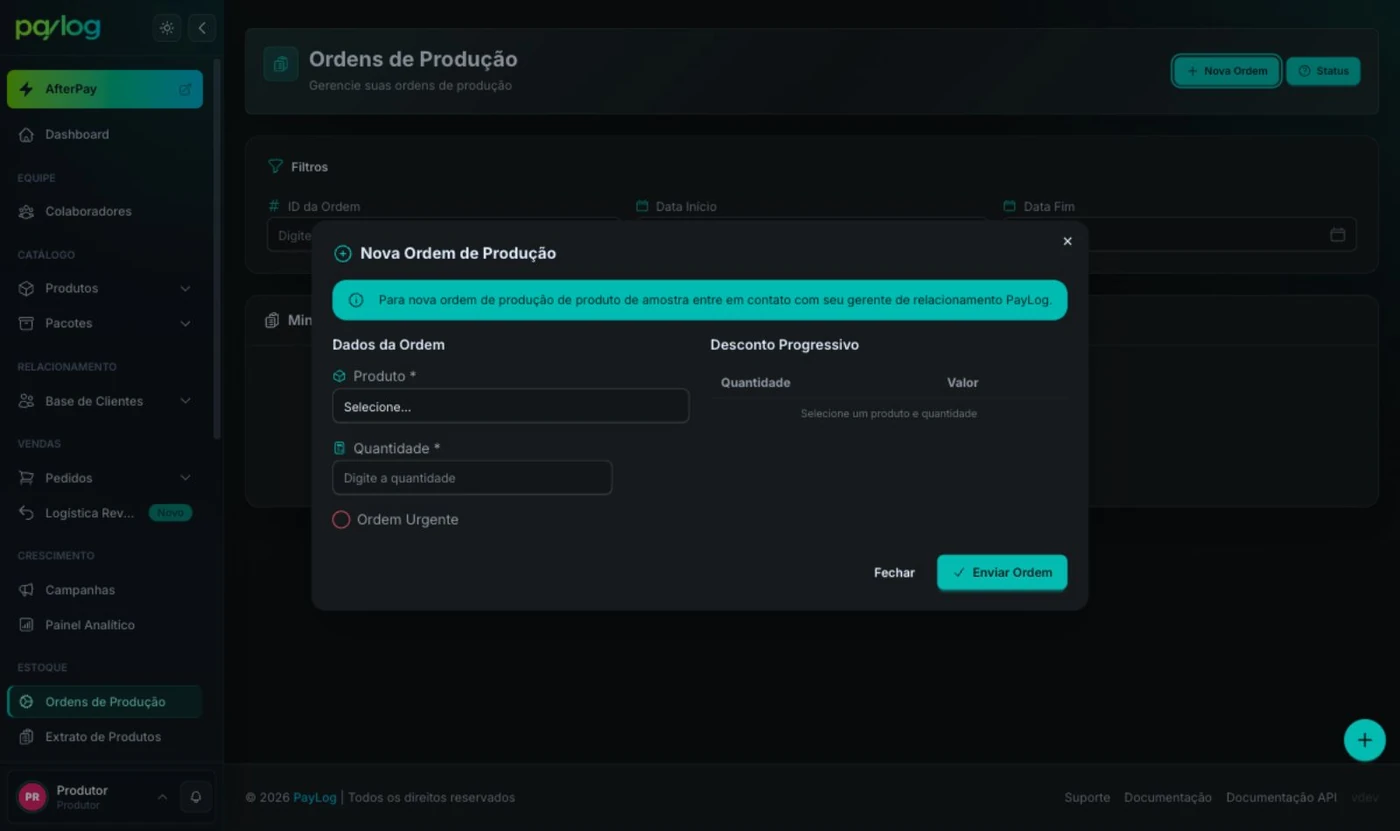Expand the Base de Clientes chevron
The height and width of the screenshot is (831, 1400).
185,401
